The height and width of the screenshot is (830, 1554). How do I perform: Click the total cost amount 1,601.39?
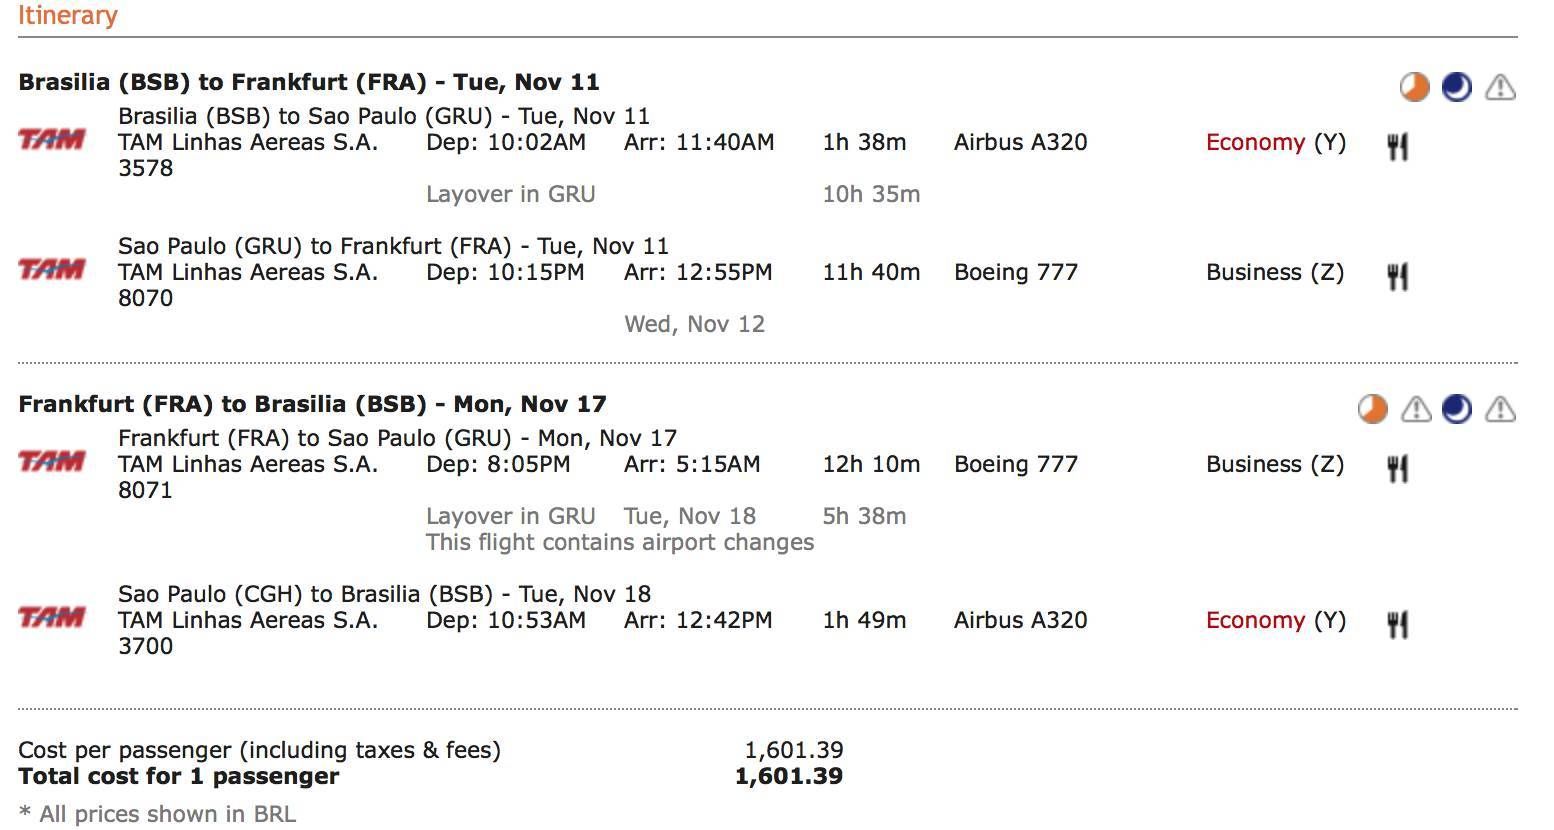point(789,776)
